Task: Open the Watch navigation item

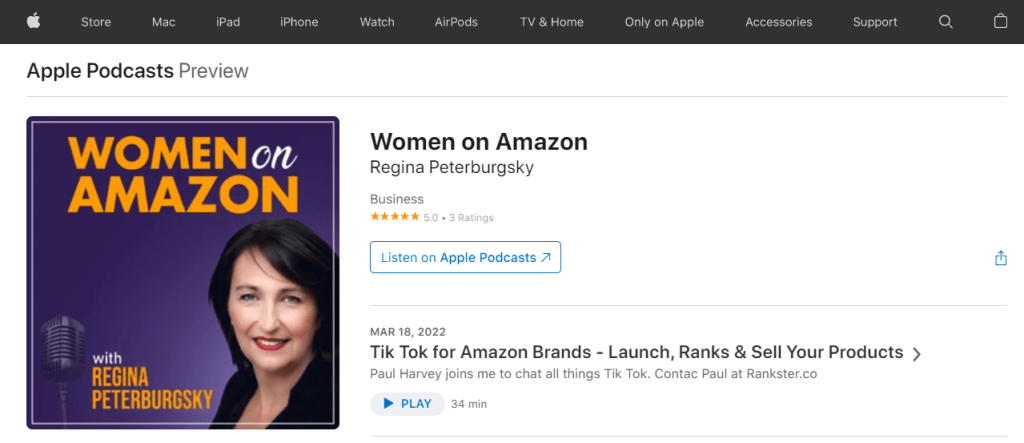Action: click(377, 22)
